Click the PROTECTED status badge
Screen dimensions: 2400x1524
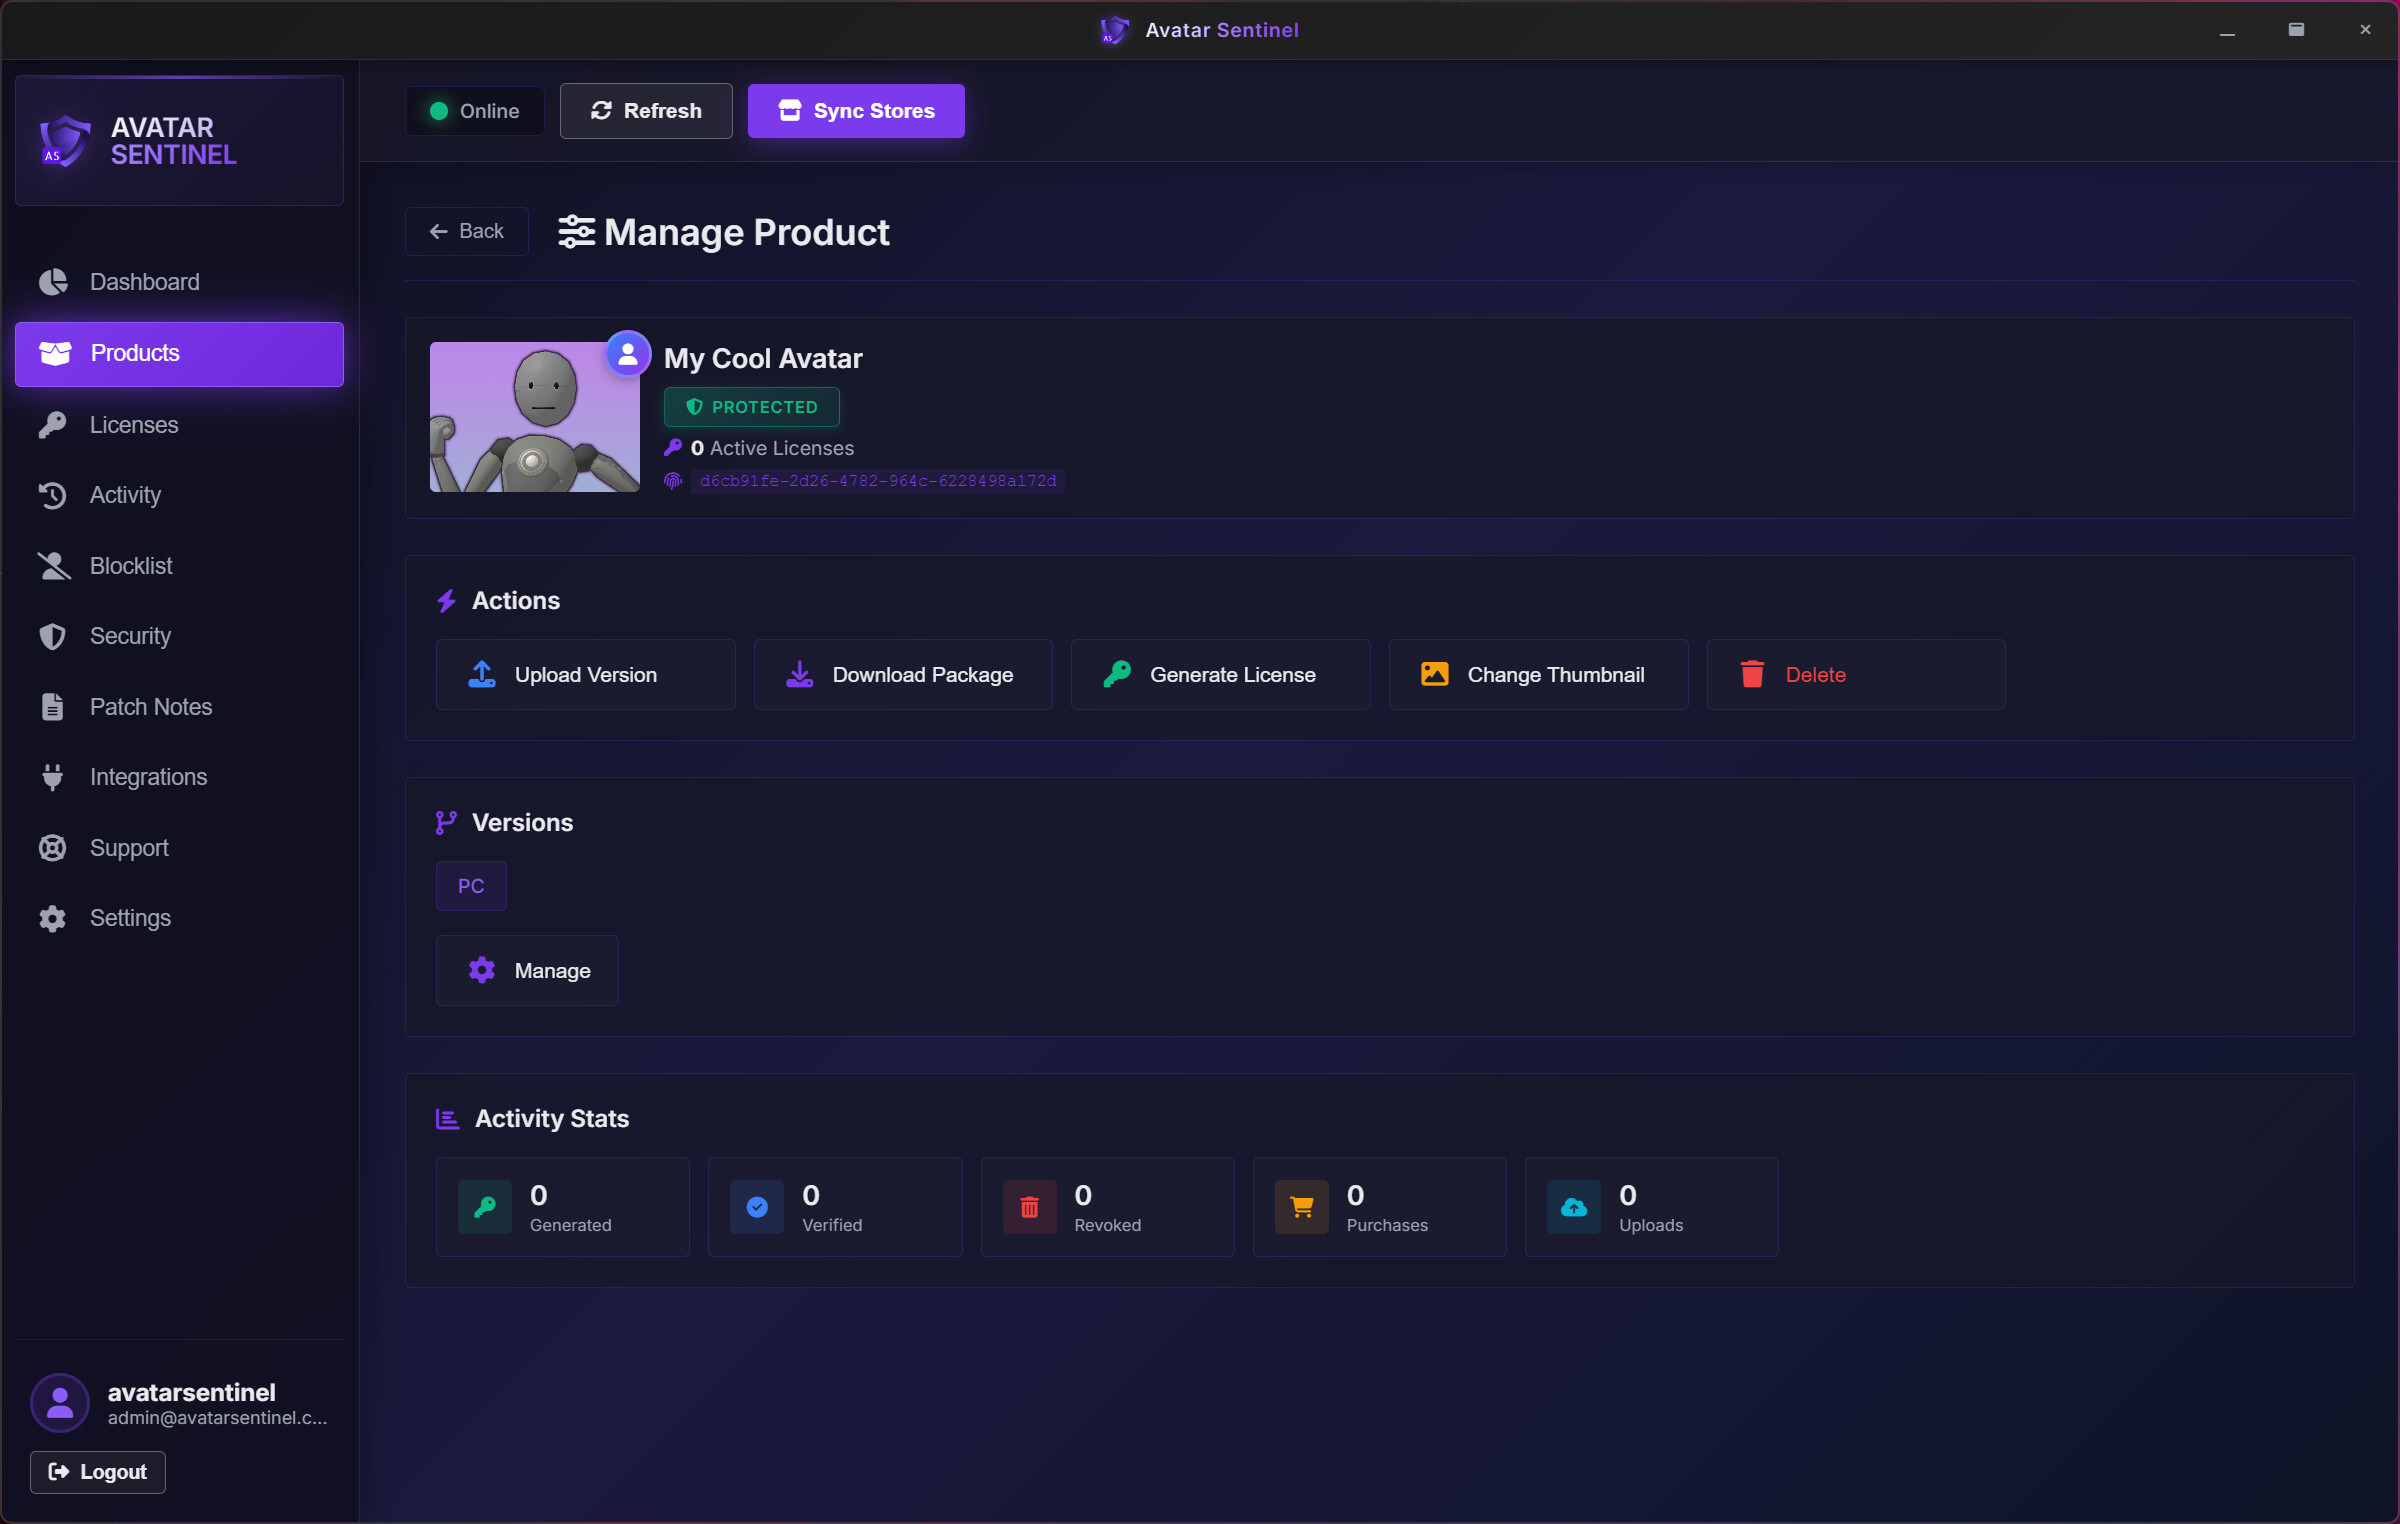(750, 406)
